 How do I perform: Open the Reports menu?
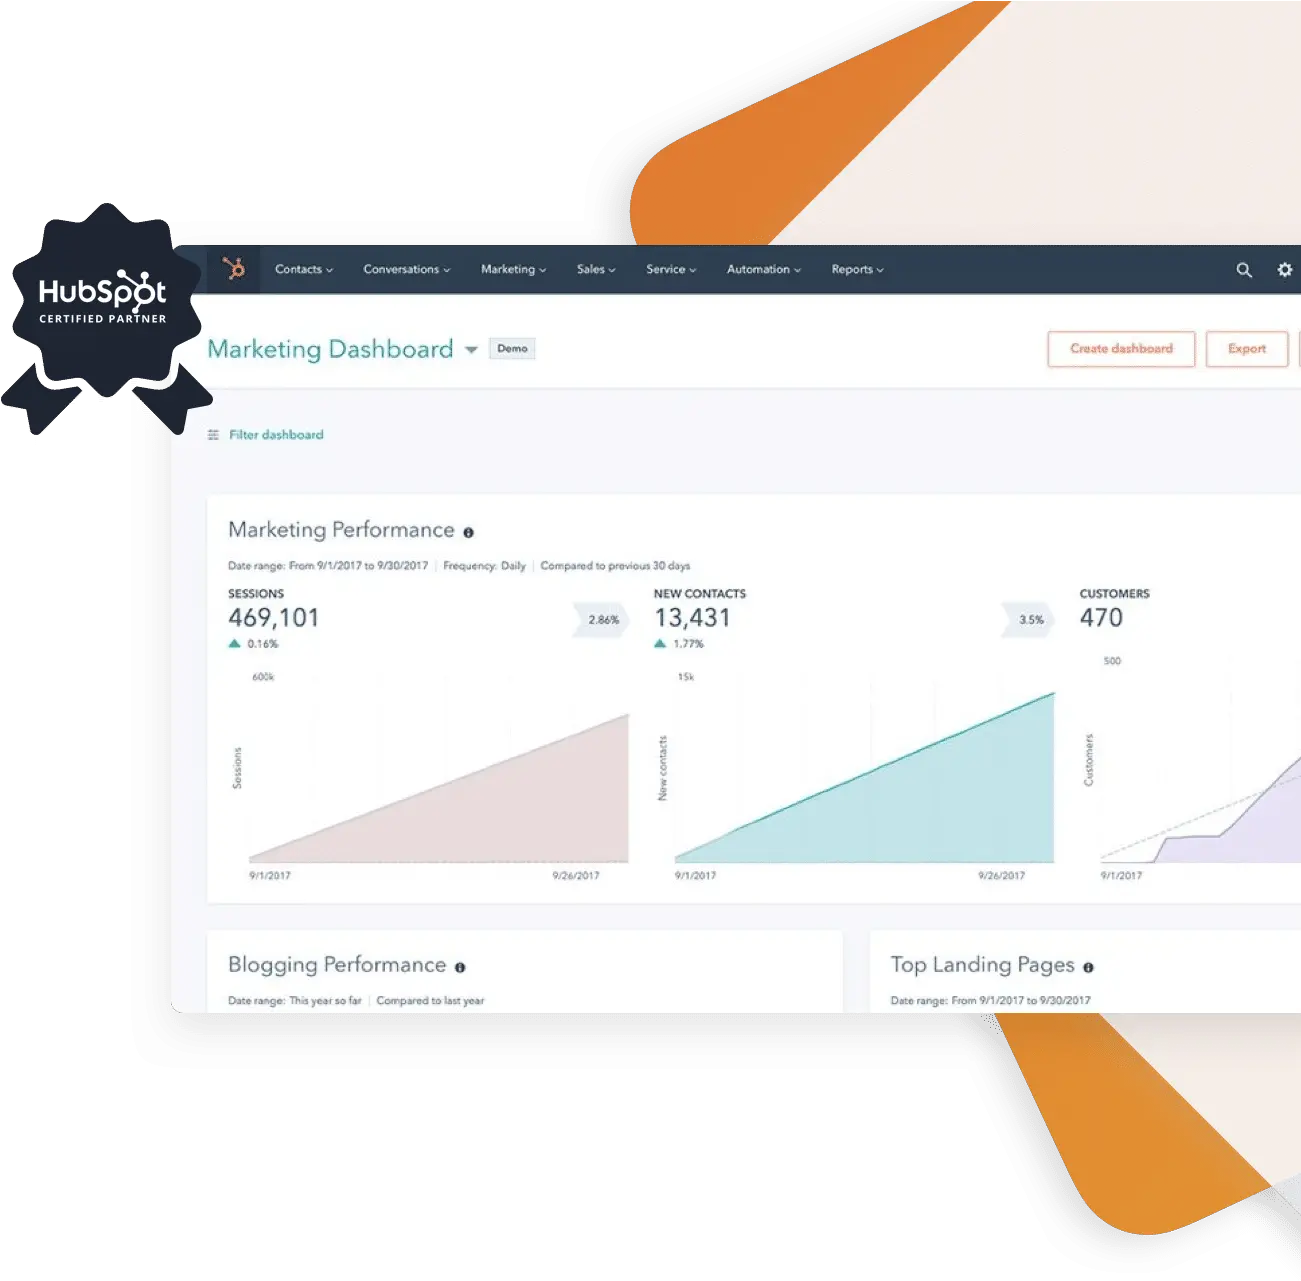pos(857,270)
